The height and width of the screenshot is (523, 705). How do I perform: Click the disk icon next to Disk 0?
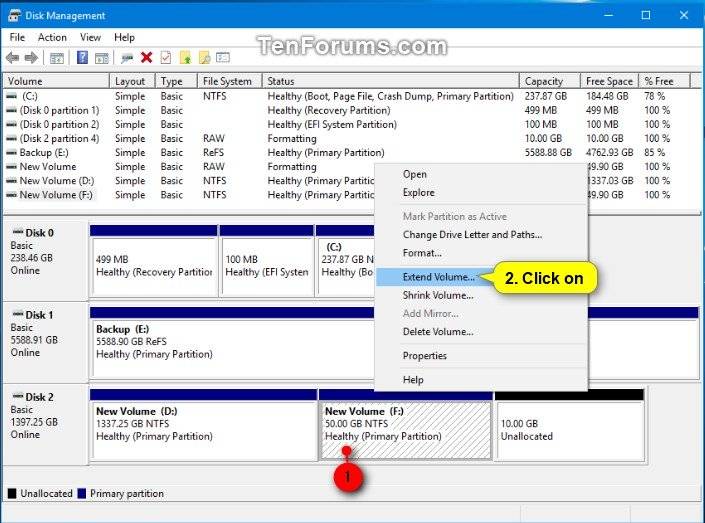tap(18, 232)
